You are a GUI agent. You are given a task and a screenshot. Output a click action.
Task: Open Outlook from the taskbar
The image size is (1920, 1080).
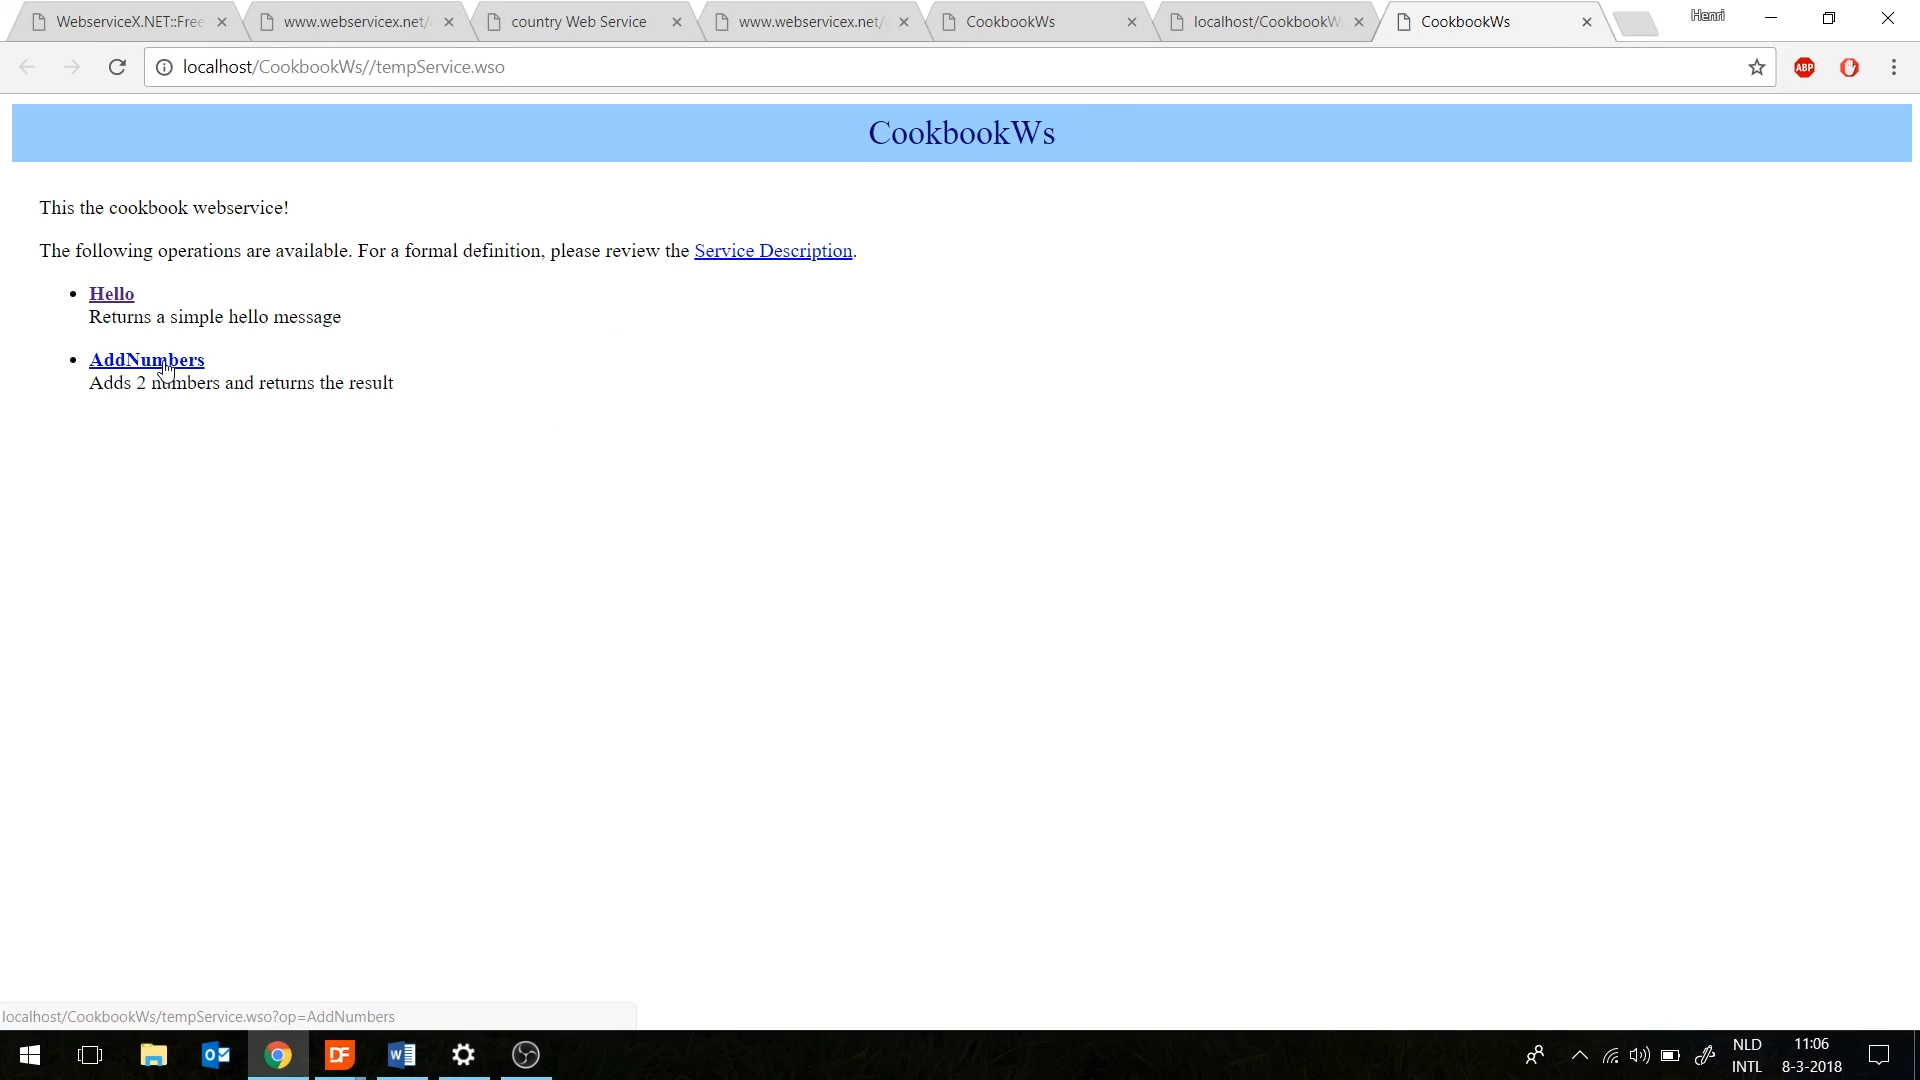216,1055
